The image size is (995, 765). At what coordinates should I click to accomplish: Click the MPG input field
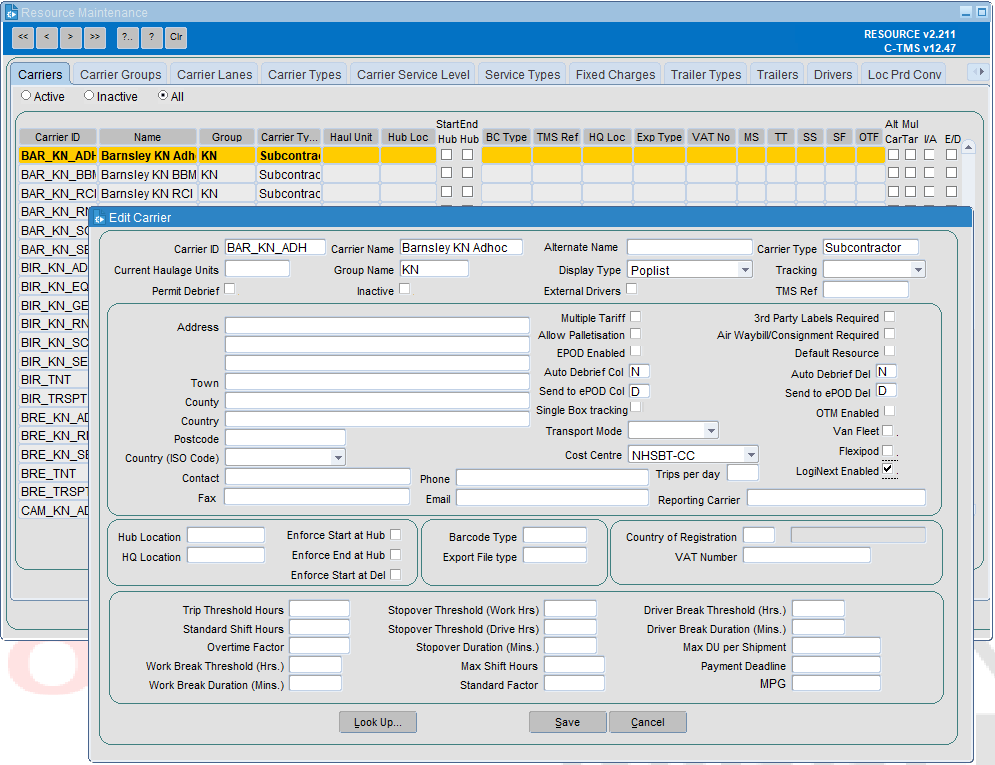click(836, 683)
